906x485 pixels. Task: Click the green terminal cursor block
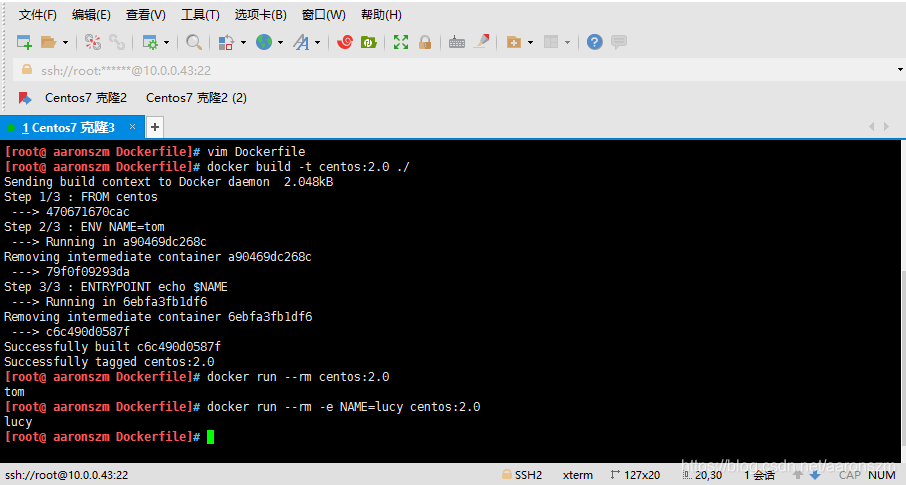(x=210, y=437)
